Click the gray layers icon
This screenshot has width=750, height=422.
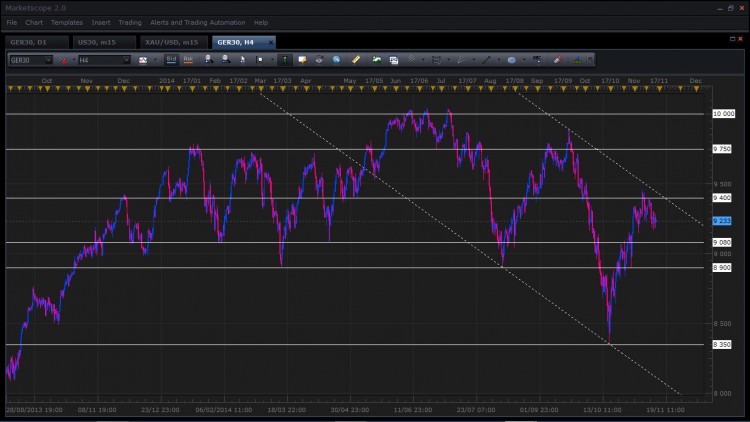point(319,60)
